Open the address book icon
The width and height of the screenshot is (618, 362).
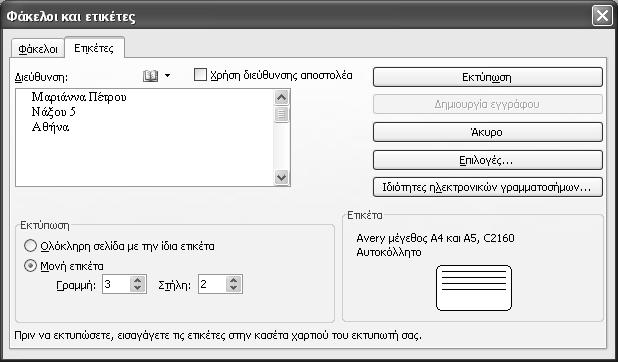(x=151, y=76)
